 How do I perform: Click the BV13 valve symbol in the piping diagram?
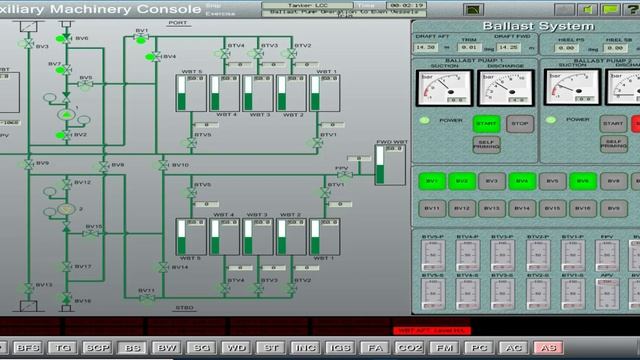[x=28, y=287]
